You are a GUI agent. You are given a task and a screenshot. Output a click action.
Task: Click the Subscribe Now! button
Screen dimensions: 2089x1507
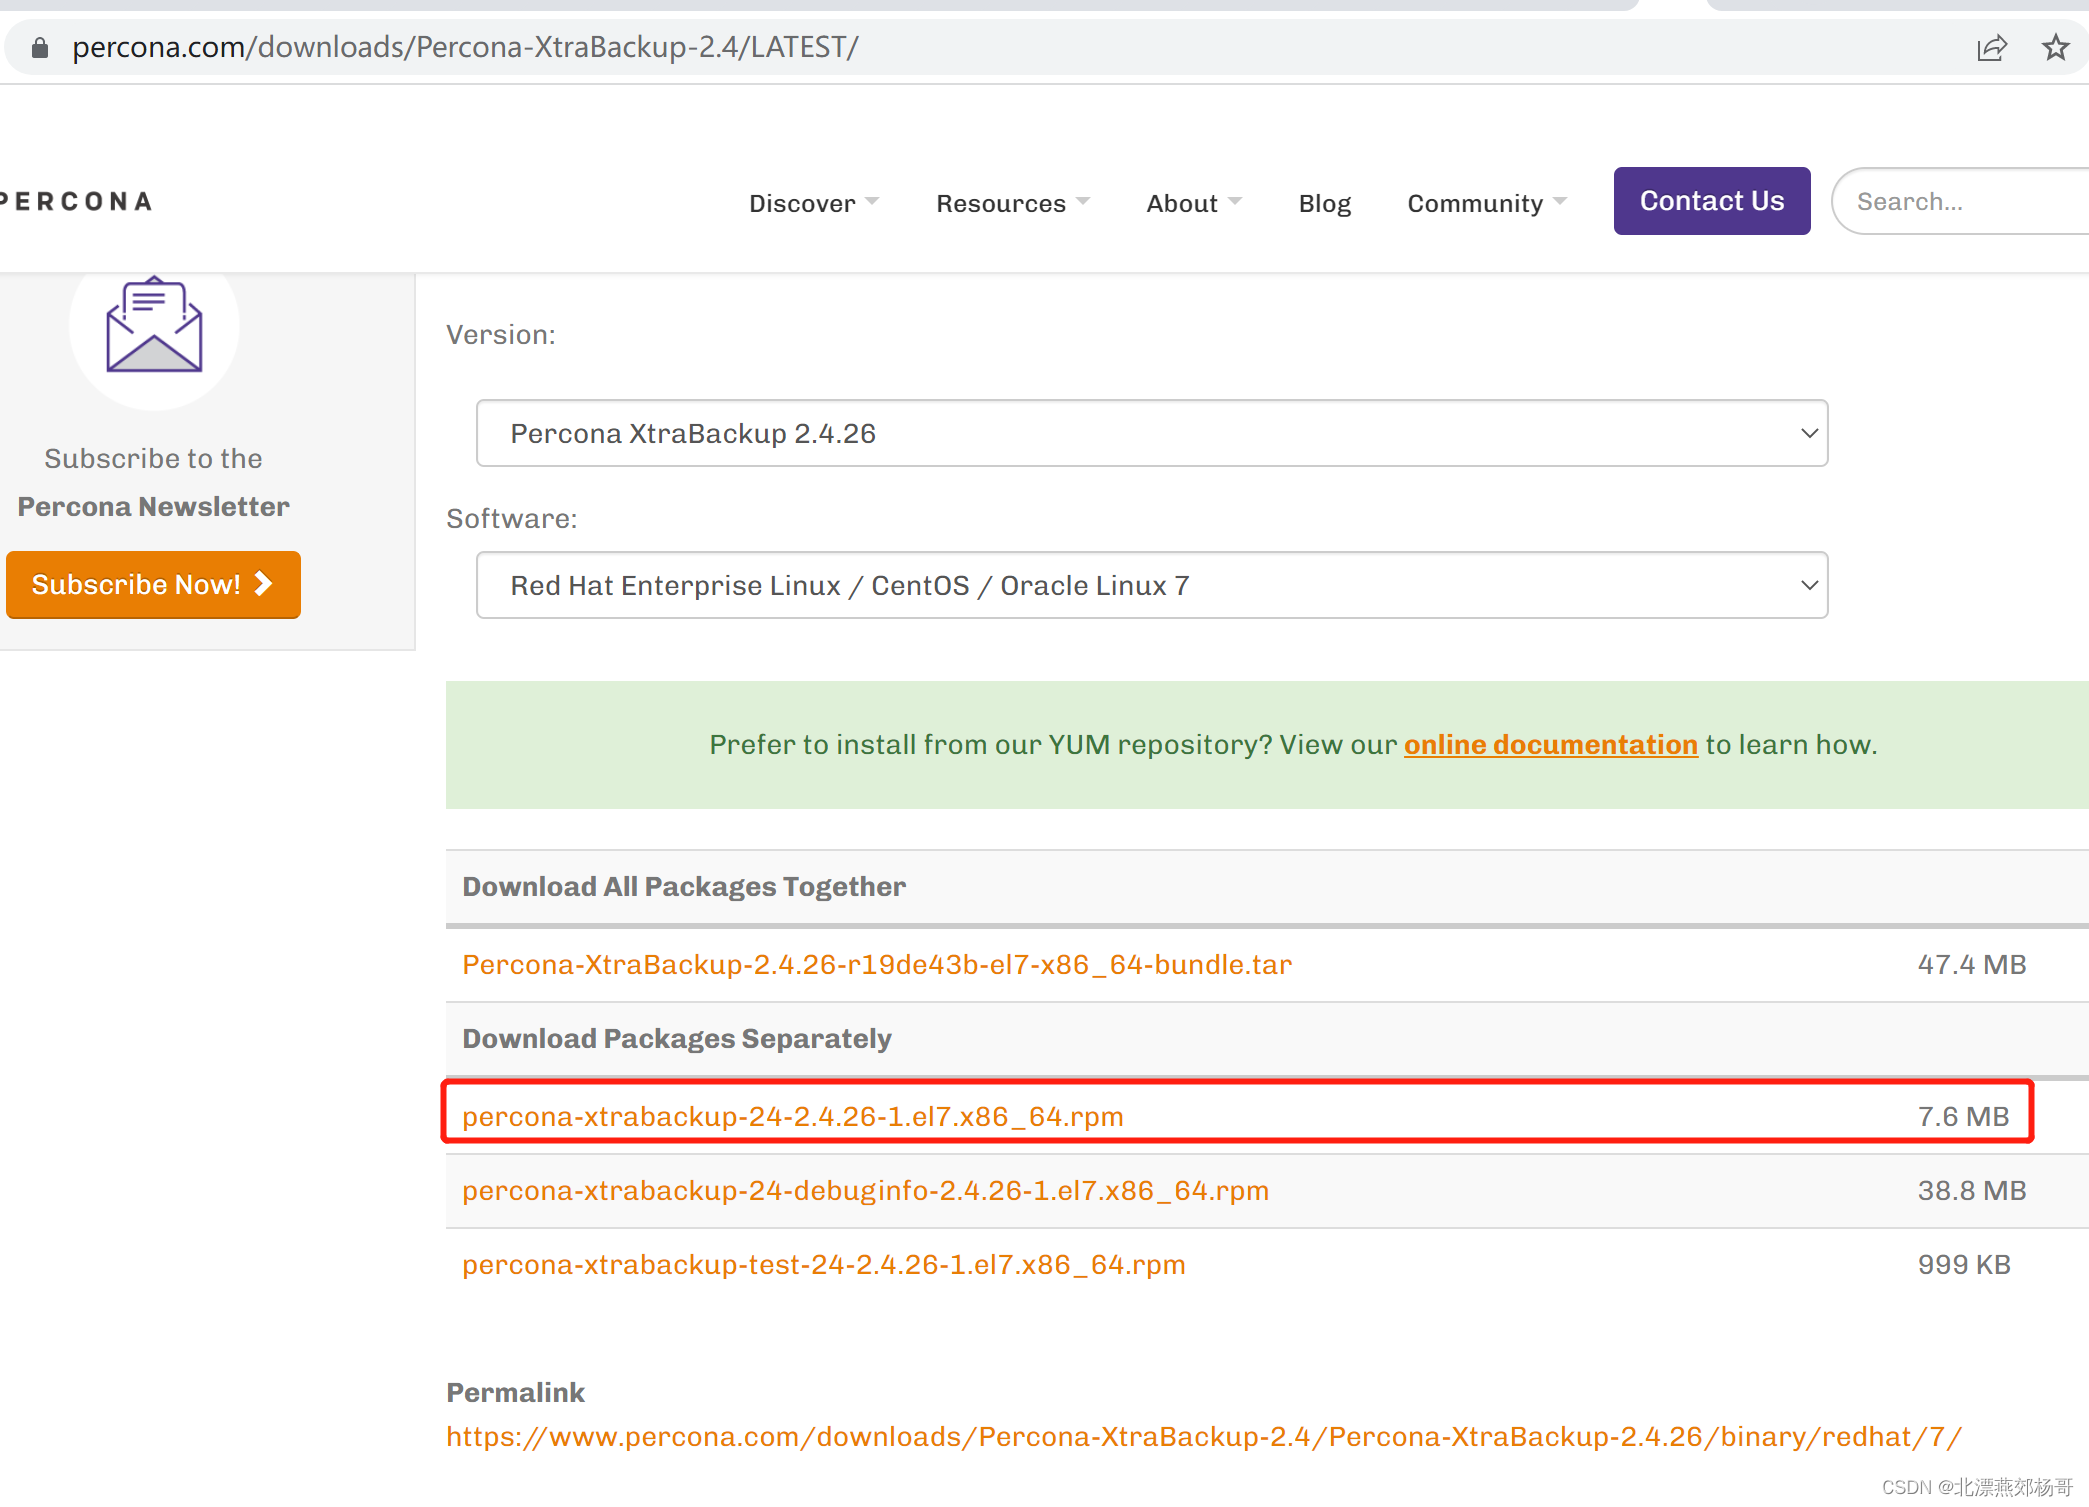pyautogui.click(x=153, y=584)
